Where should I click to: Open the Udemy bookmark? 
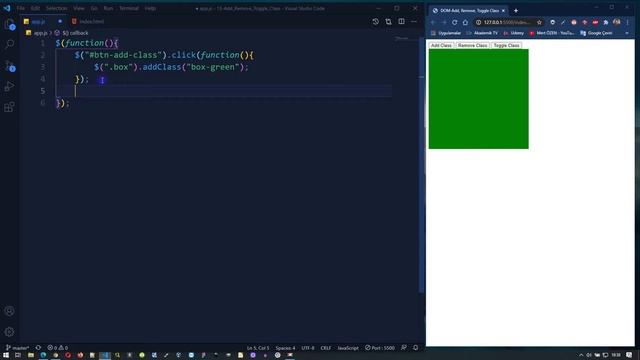point(513,33)
